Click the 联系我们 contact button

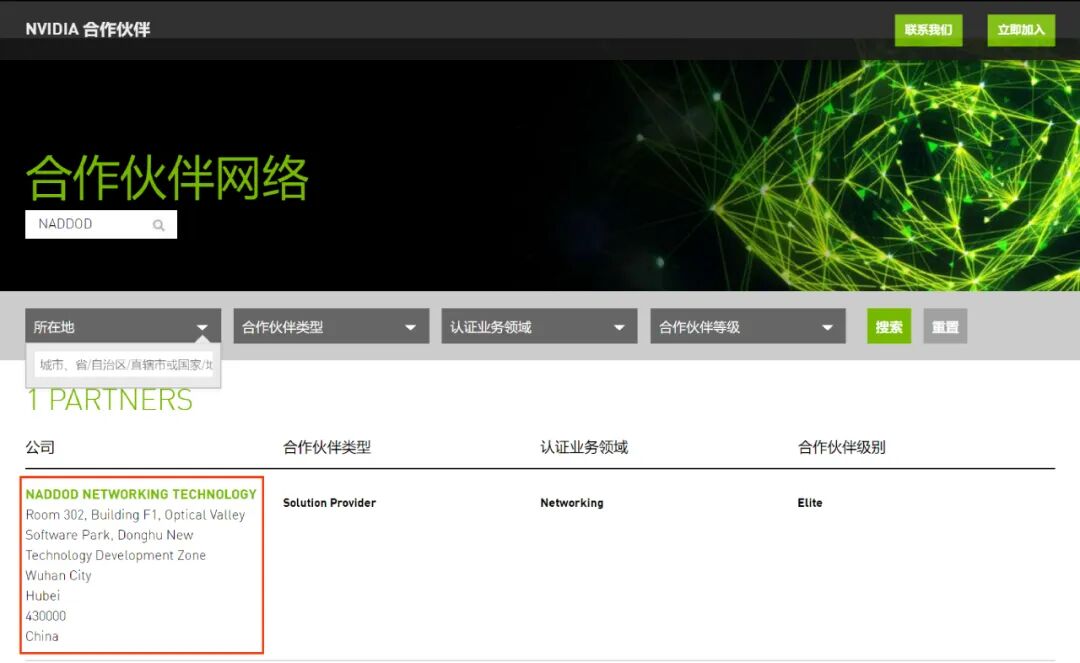(x=928, y=30)
